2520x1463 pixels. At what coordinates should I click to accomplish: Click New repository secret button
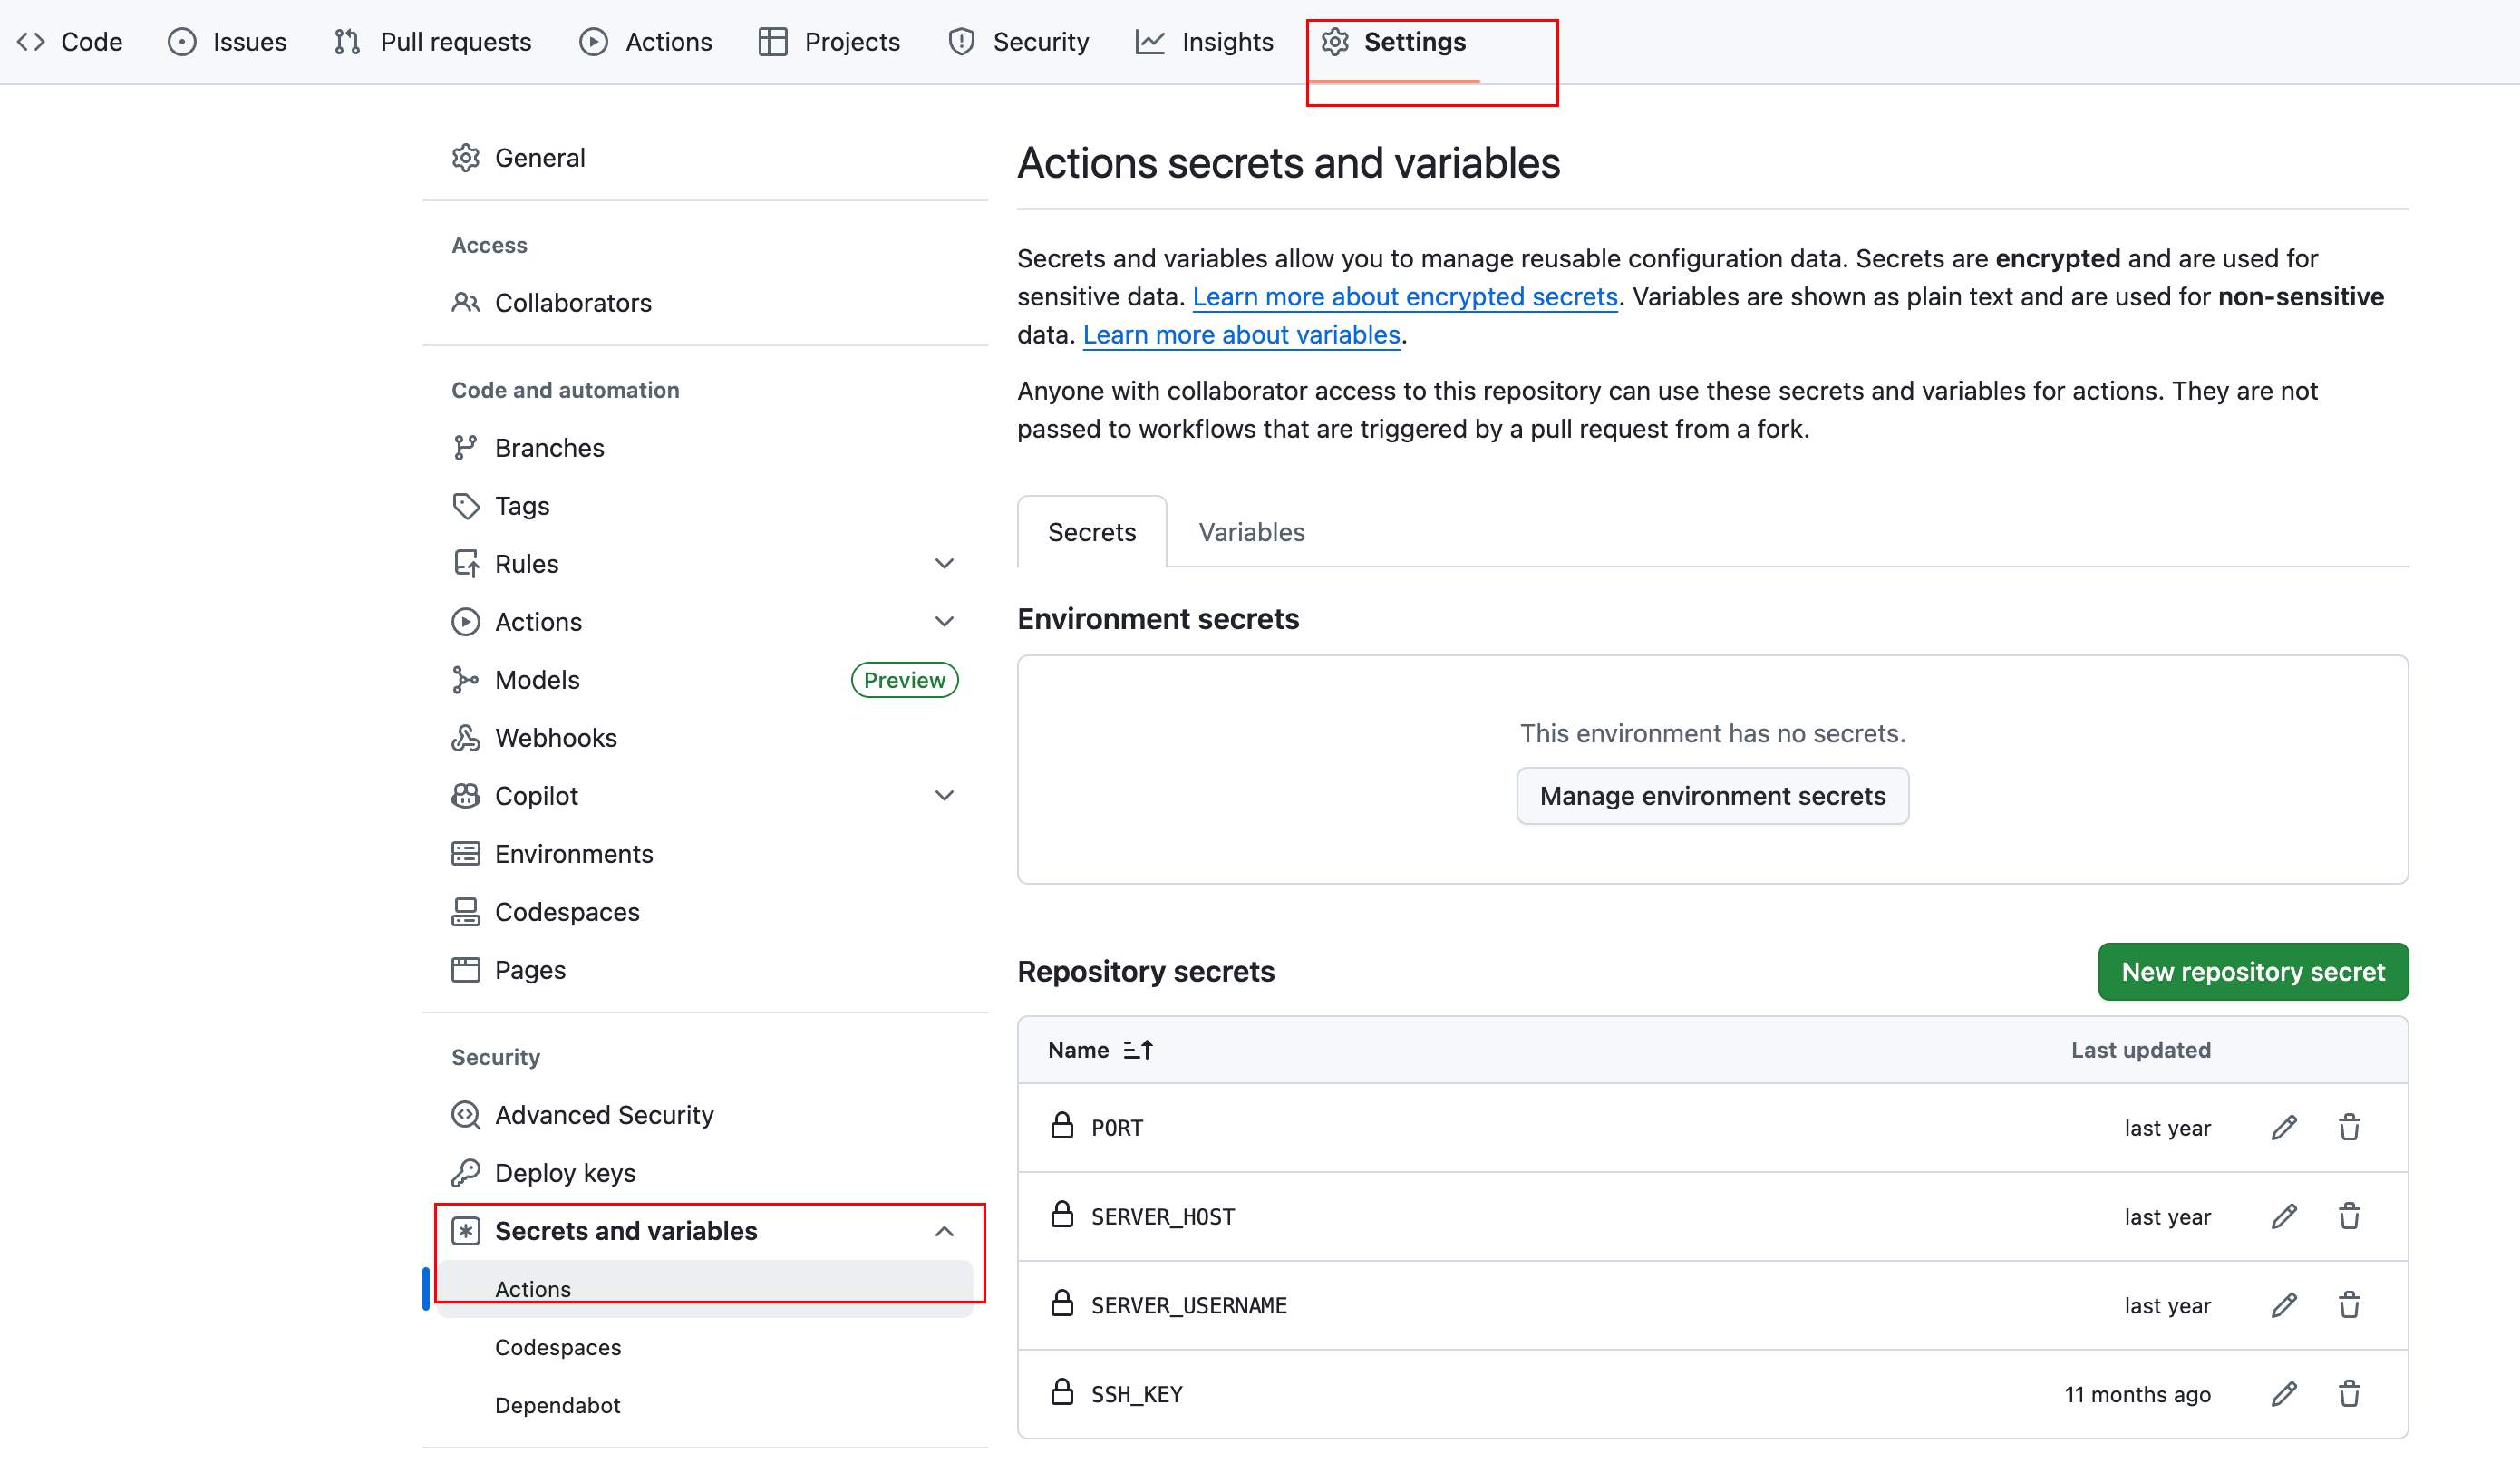coord(2252,972)
